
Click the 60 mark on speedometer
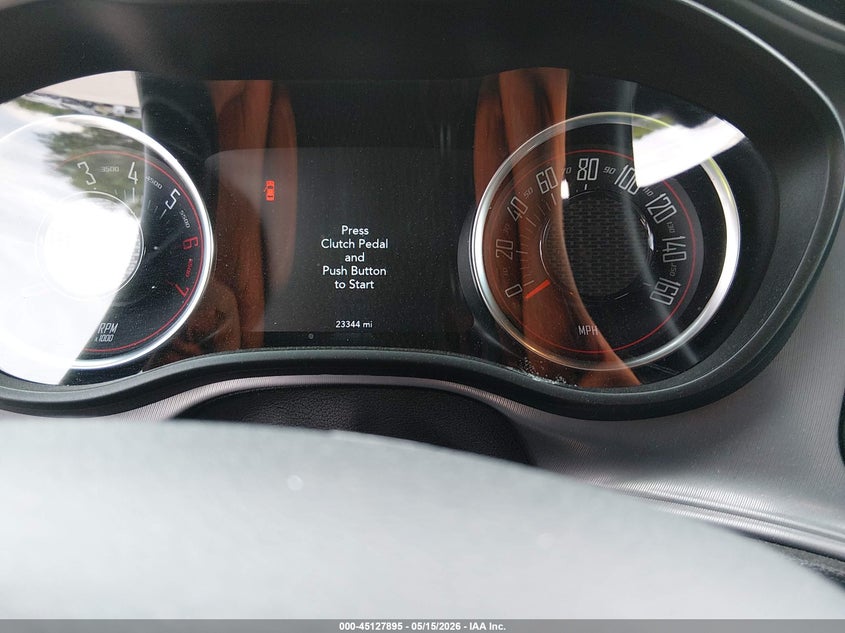pyautogui.click(x=548, y=180)
